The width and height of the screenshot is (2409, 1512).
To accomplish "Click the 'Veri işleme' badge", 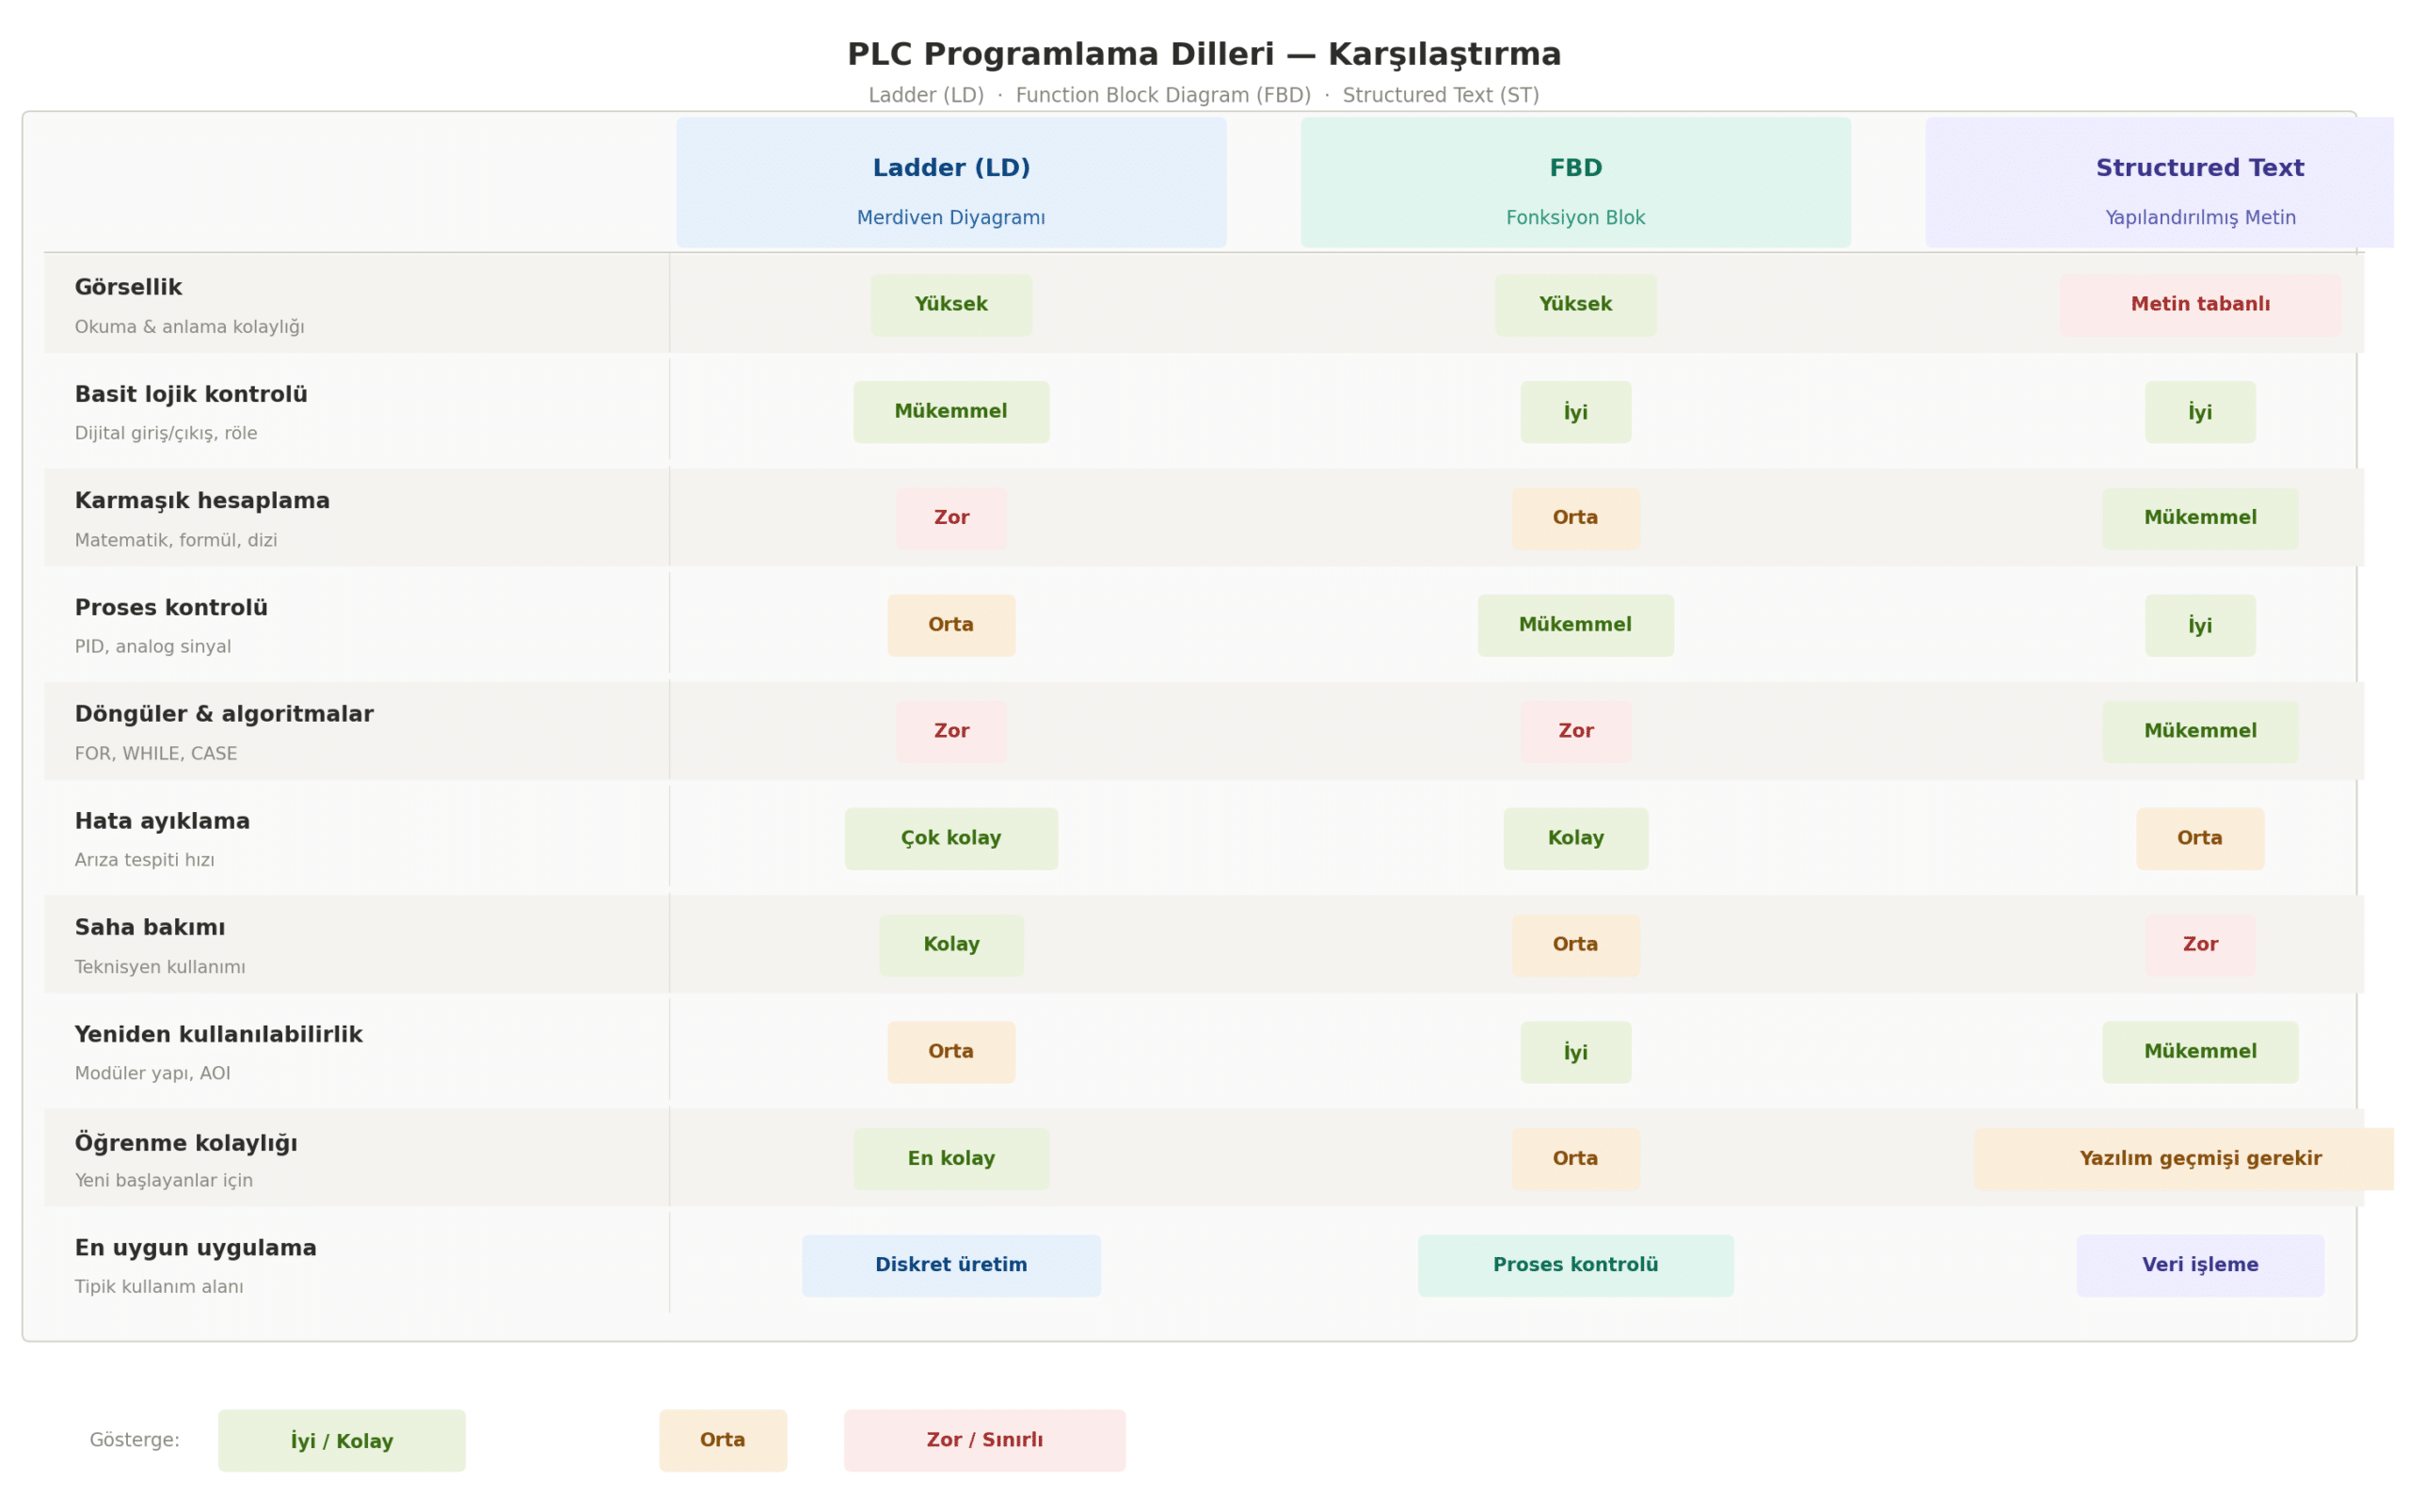I will pos(2199,1265).
